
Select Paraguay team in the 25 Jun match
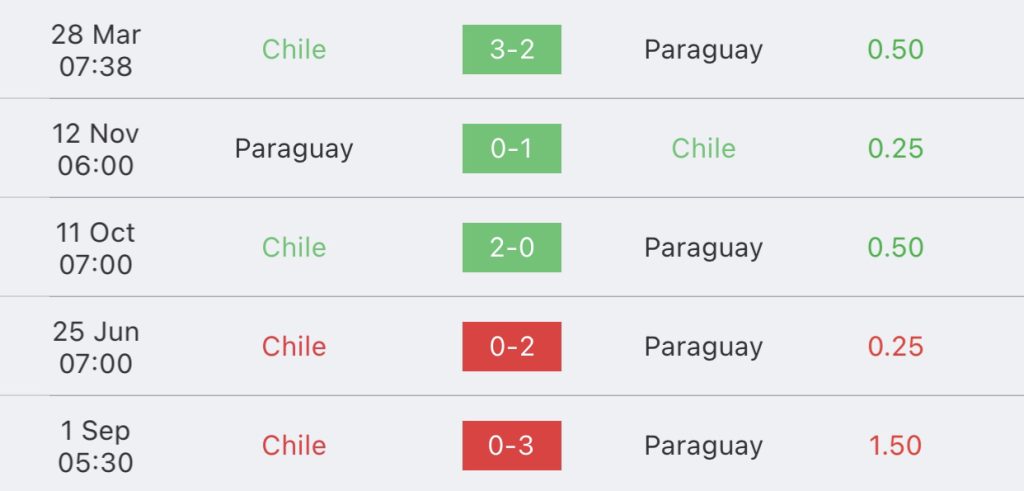click(x=703, y=347)
